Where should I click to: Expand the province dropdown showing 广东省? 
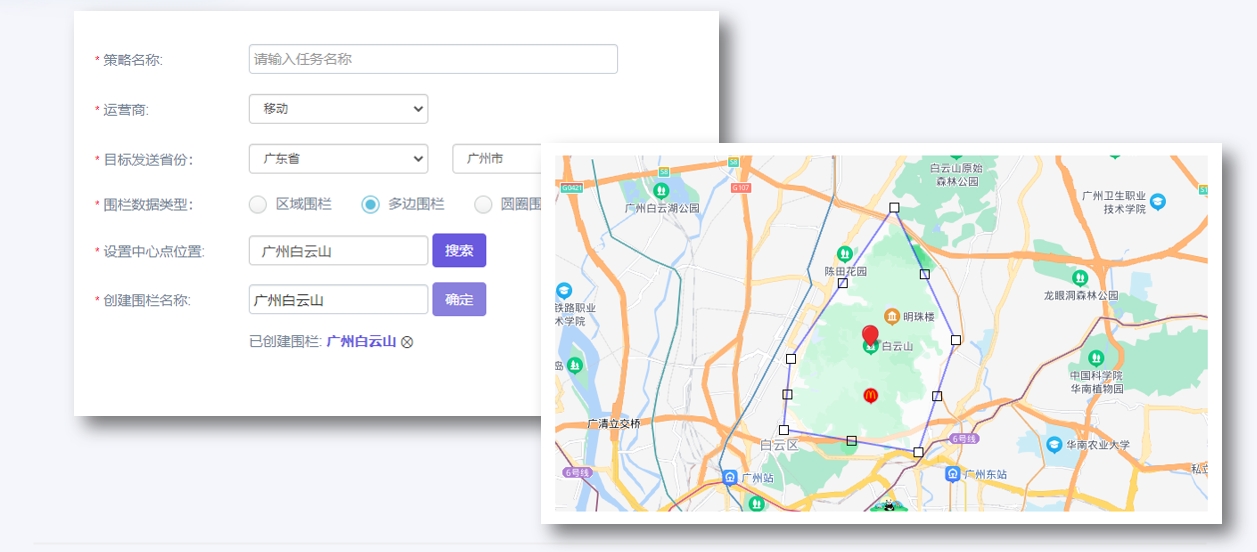[338, 159]
